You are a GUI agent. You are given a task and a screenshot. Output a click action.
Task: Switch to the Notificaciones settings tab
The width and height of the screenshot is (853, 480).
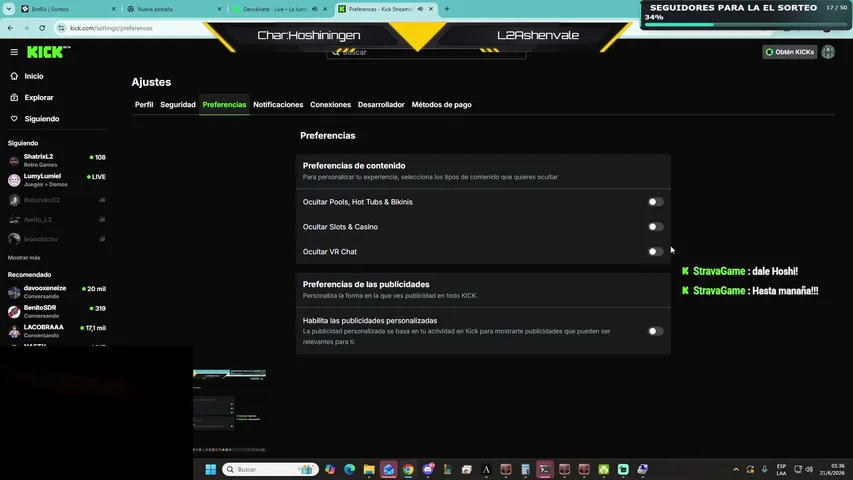(278, 104)
